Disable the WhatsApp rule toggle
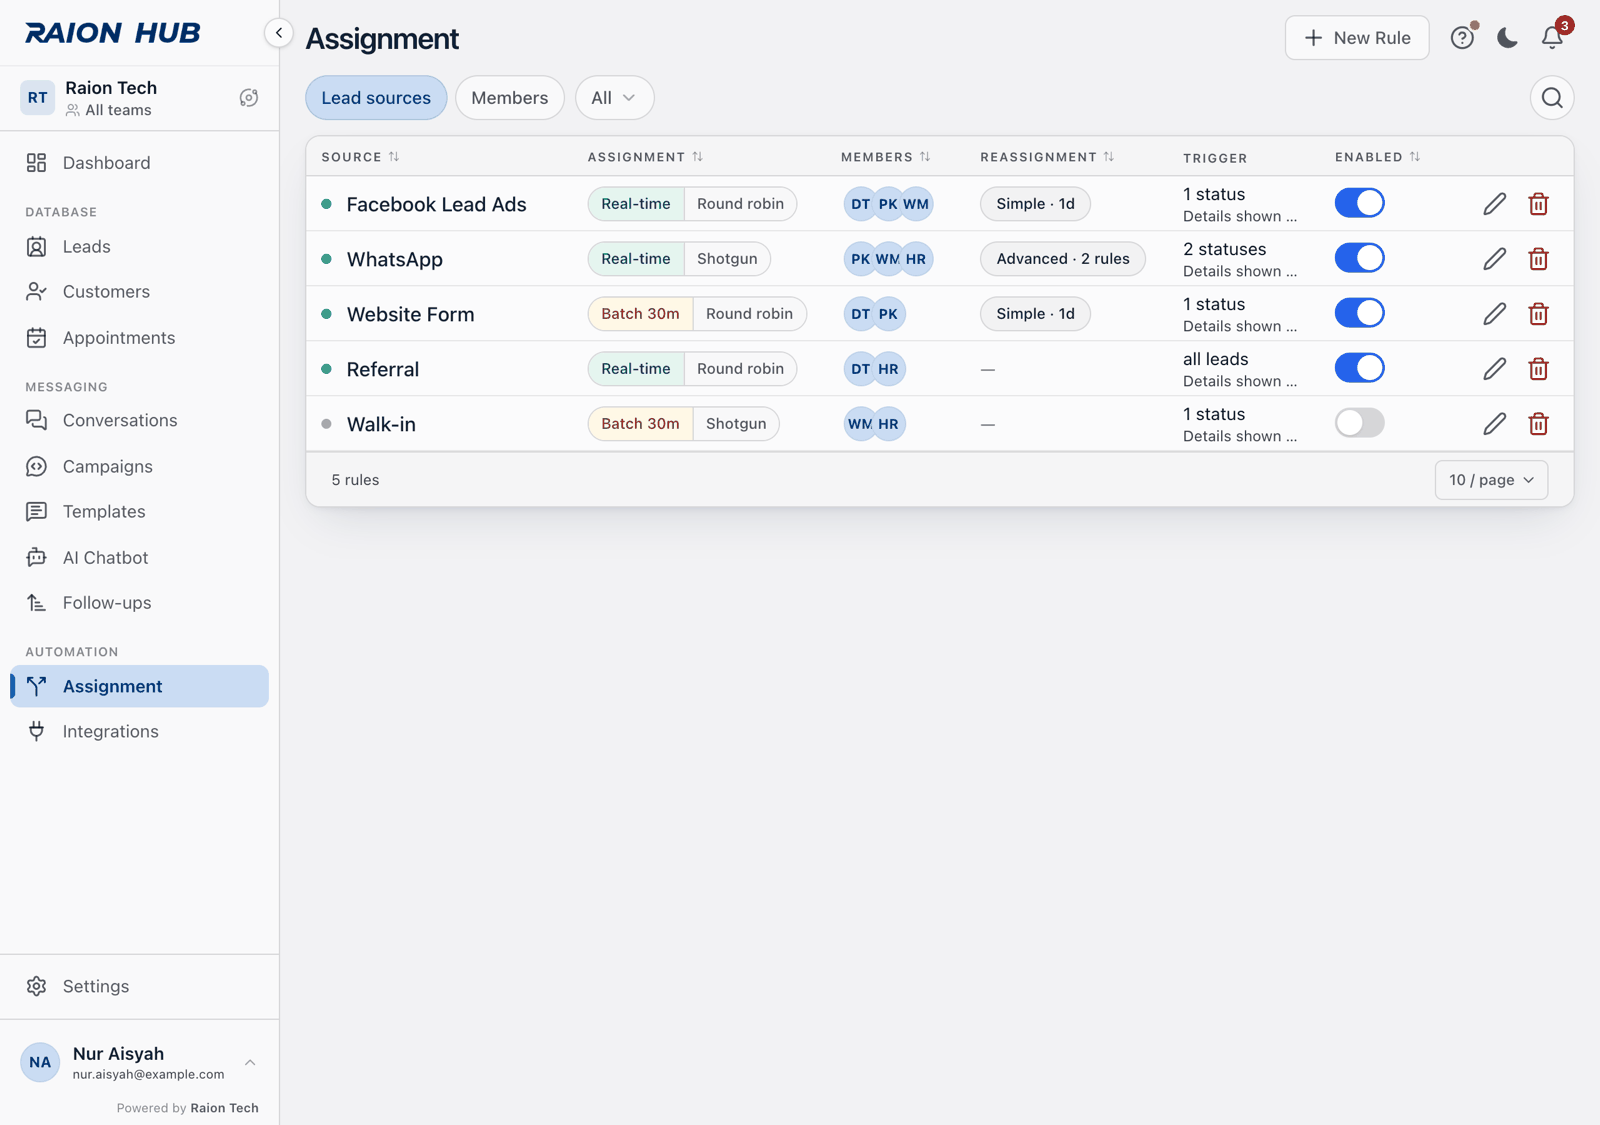This screenshot has height=1125, width=1600. (x=1359, y=258)
